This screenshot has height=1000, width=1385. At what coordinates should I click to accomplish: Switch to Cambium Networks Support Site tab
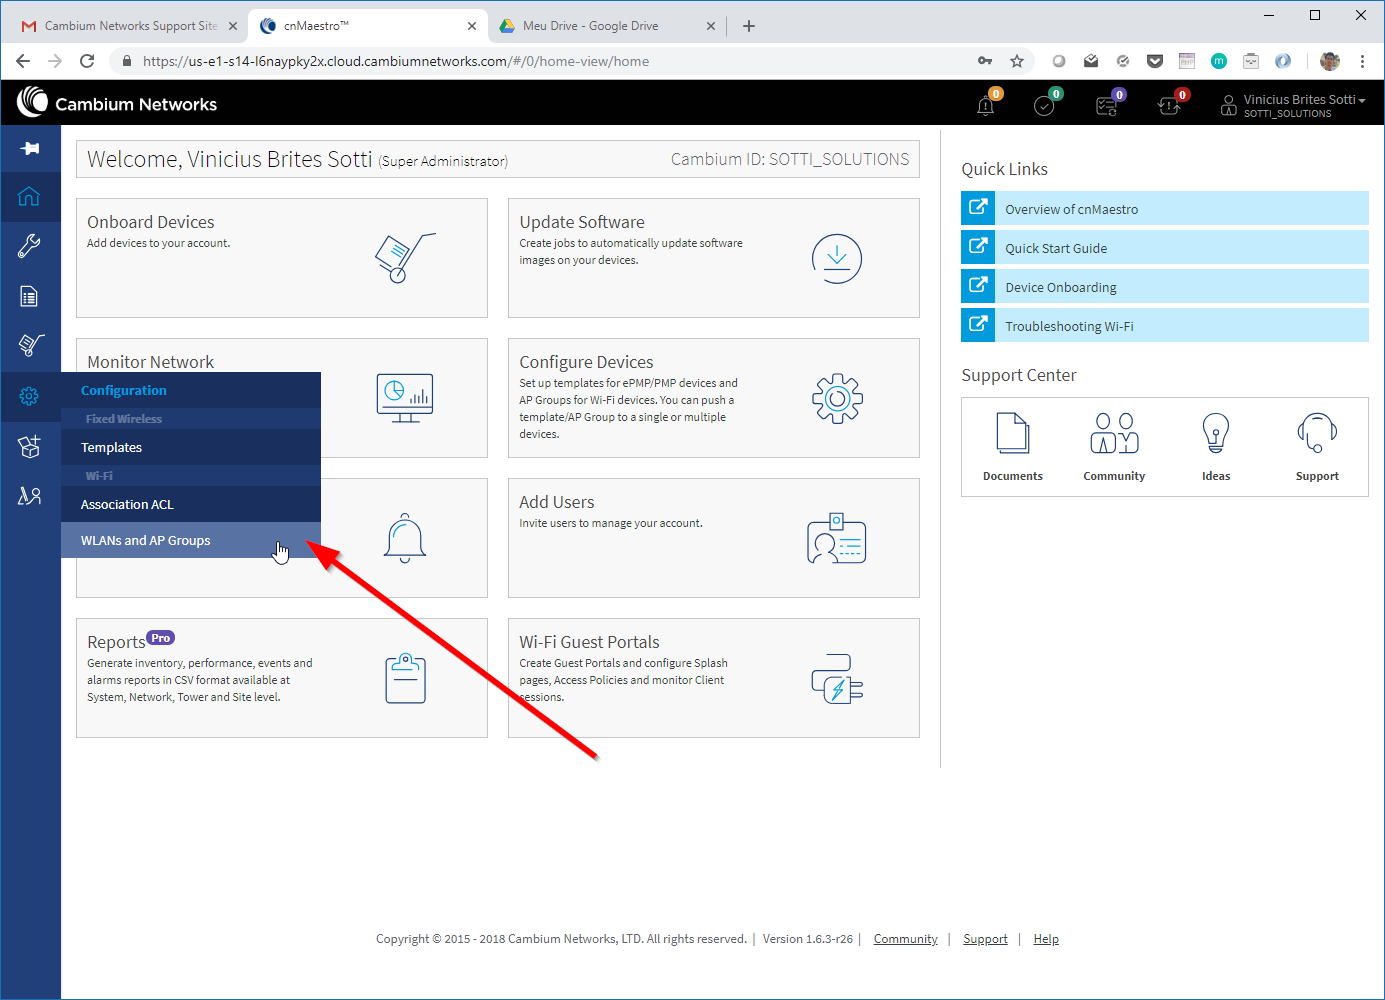pyautogui.click(x=130, y=26)
